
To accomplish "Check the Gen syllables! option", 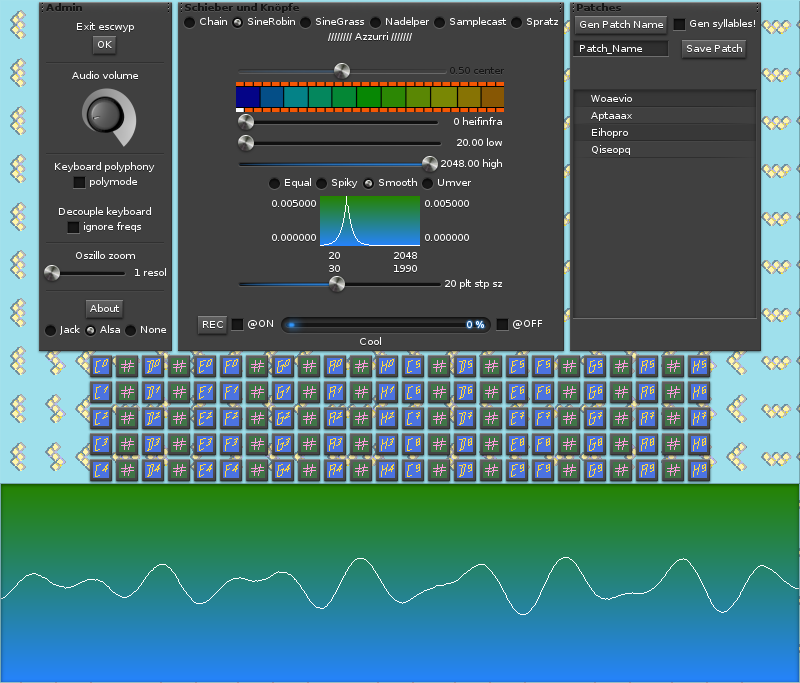I will pos(679,24).
